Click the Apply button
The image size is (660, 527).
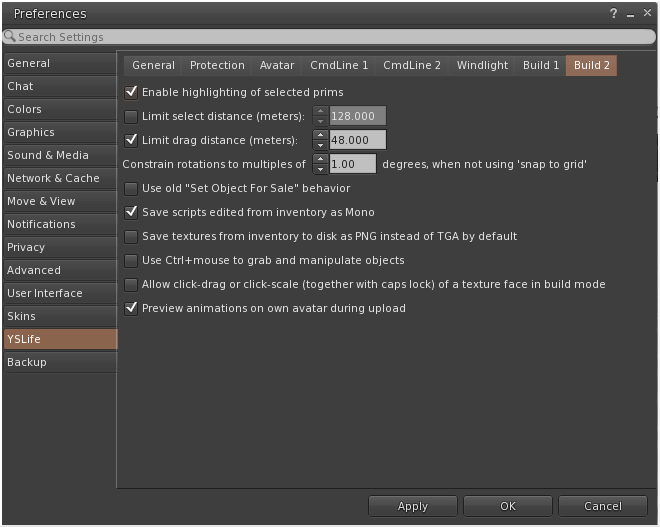click(x=412, y=506)
